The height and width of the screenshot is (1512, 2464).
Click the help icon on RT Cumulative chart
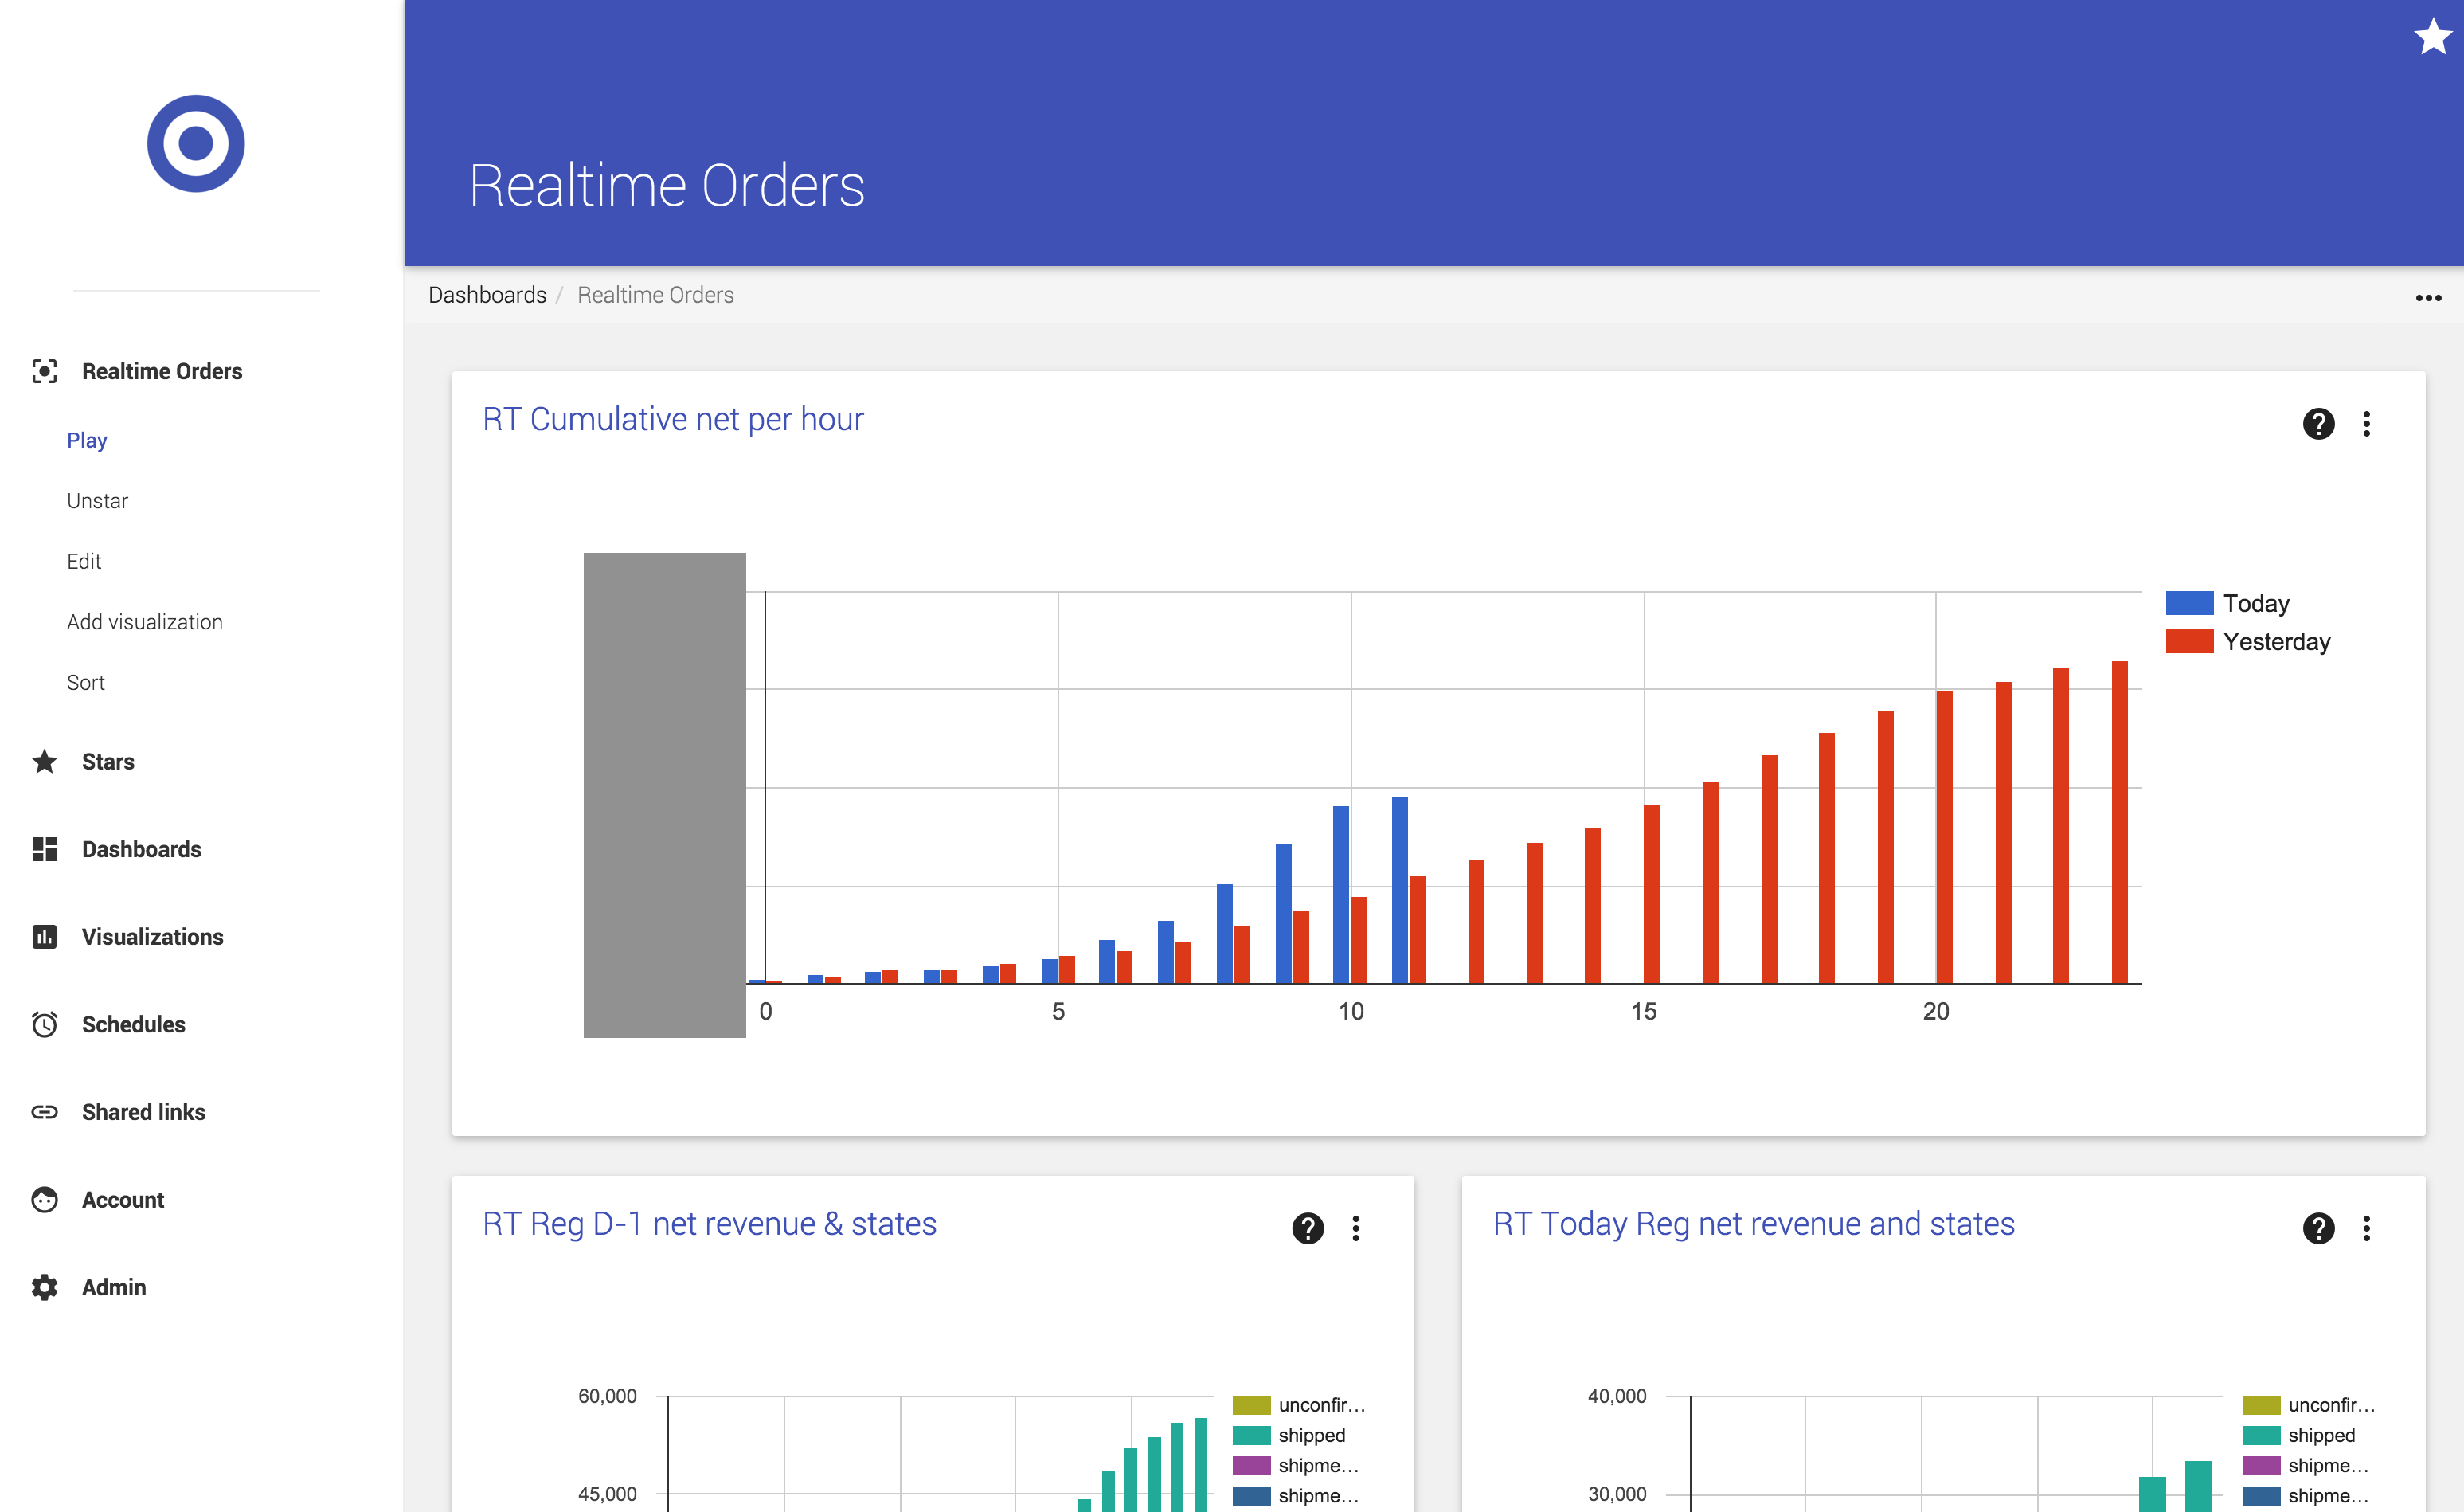2318,424
